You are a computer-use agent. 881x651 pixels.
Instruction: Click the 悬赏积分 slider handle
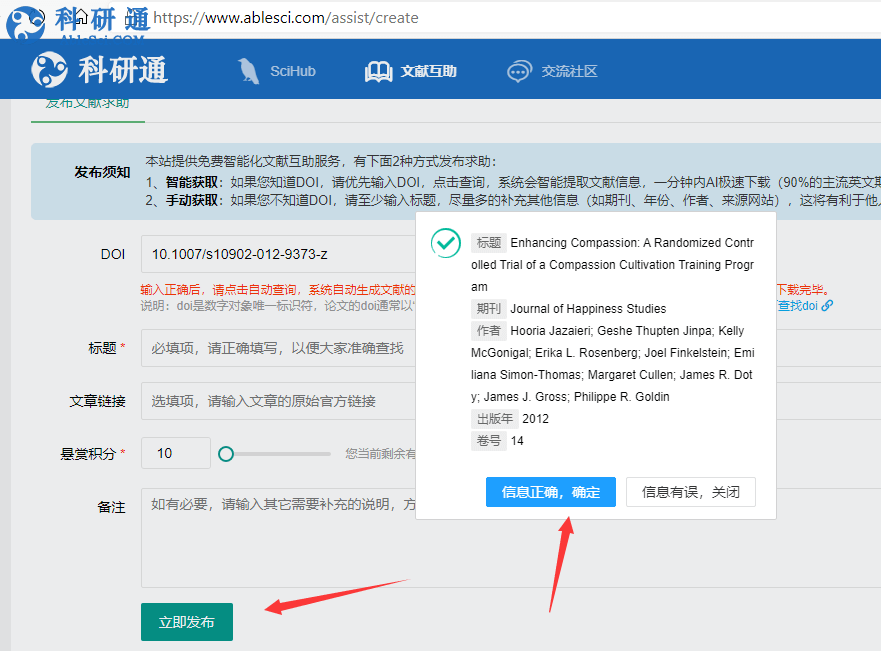(226, 454)
